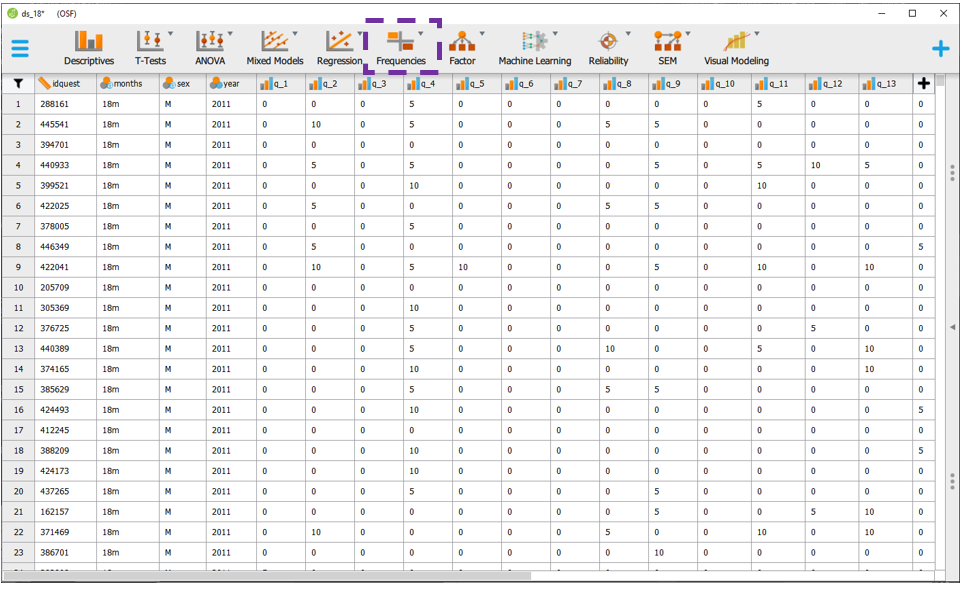
Task: Click the Regression analysis icon
Action: (339, 47)
